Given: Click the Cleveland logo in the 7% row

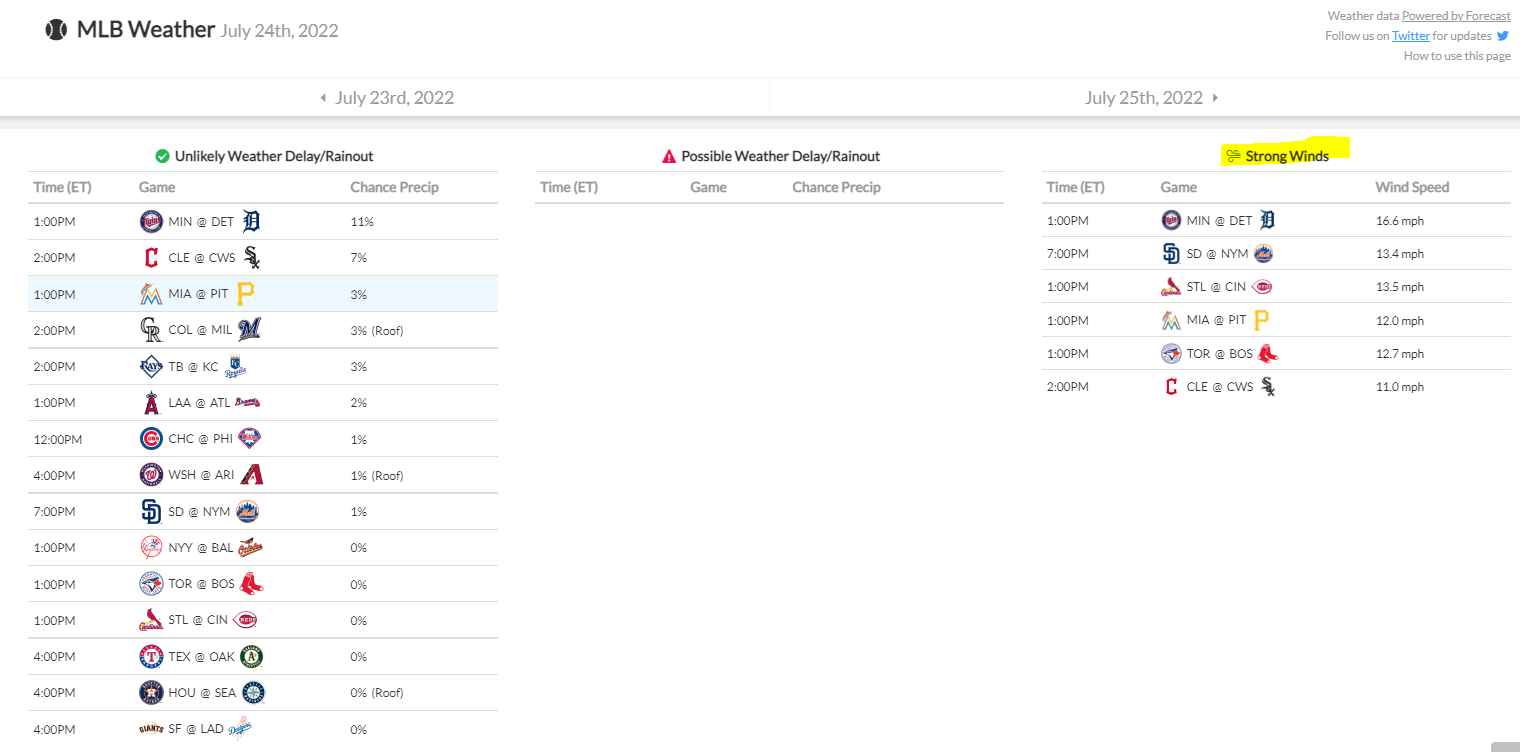Looking at the screenshot, I should [x=151, y=258].
